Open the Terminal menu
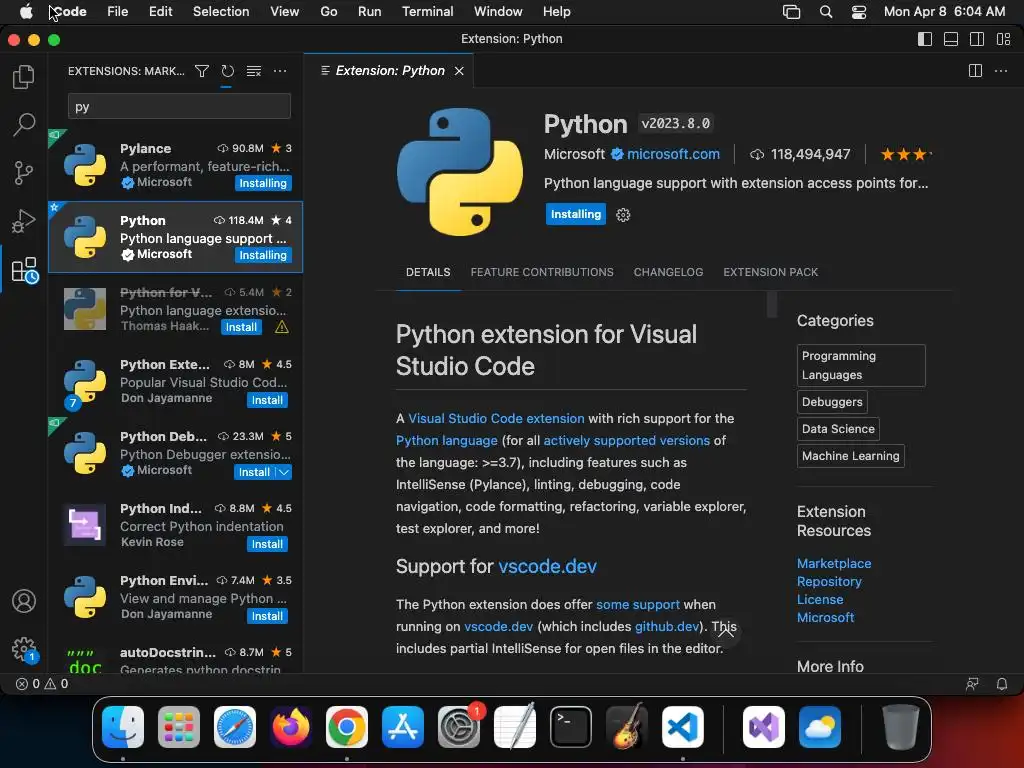Image resolution: width=1024 pixels, height=768 pixels. click(x=427, y=11)
